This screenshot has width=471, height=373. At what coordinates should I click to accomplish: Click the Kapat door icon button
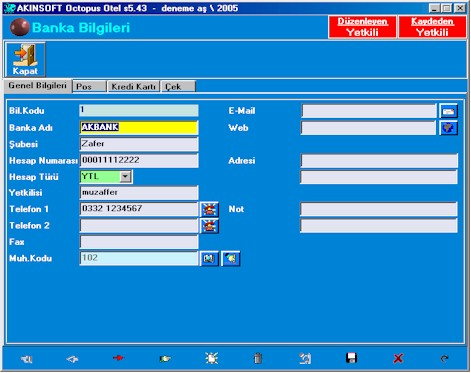[25, 60]
